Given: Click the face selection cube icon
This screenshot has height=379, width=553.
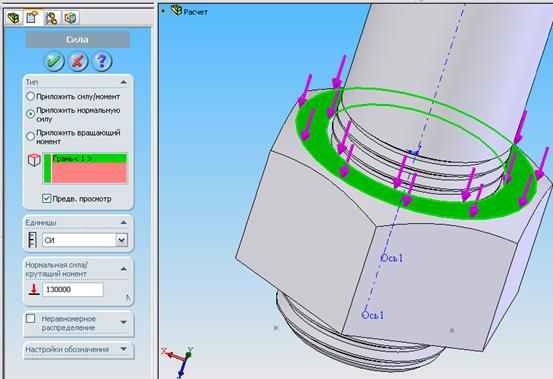Looking at the screenshot, I should pyautogui.click(x=34, y=160).
